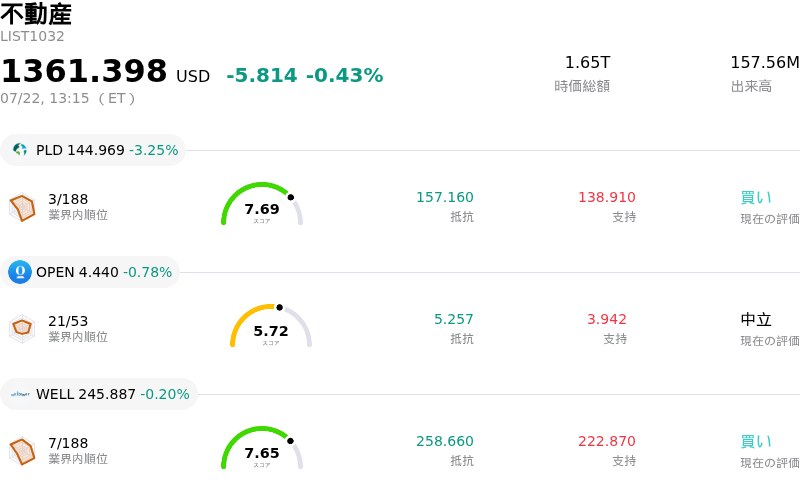Click the 1.65T market cap figure
Viewport: 800px width, 488px height.
587,62
